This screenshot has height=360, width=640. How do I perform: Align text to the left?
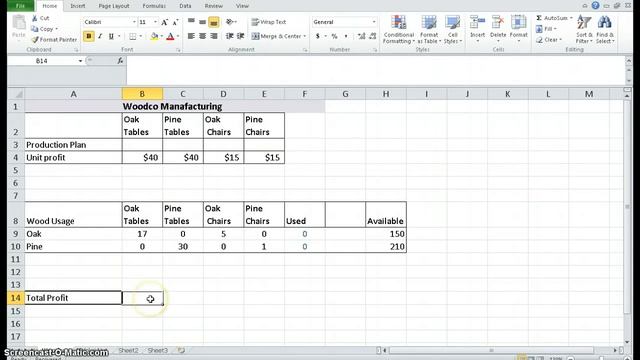[x=191, y=36]
